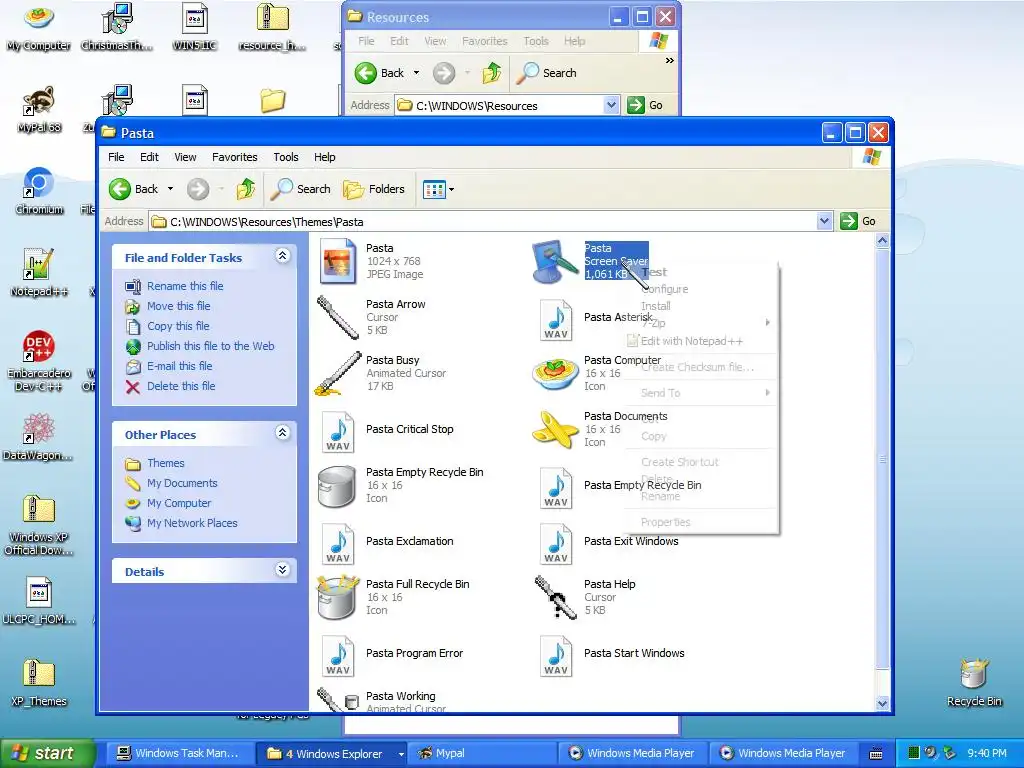Open Views icon in Pasta toolbar
Viewport: 1024px width, 768px height.
pyautogui.click(x=434, y=189)
